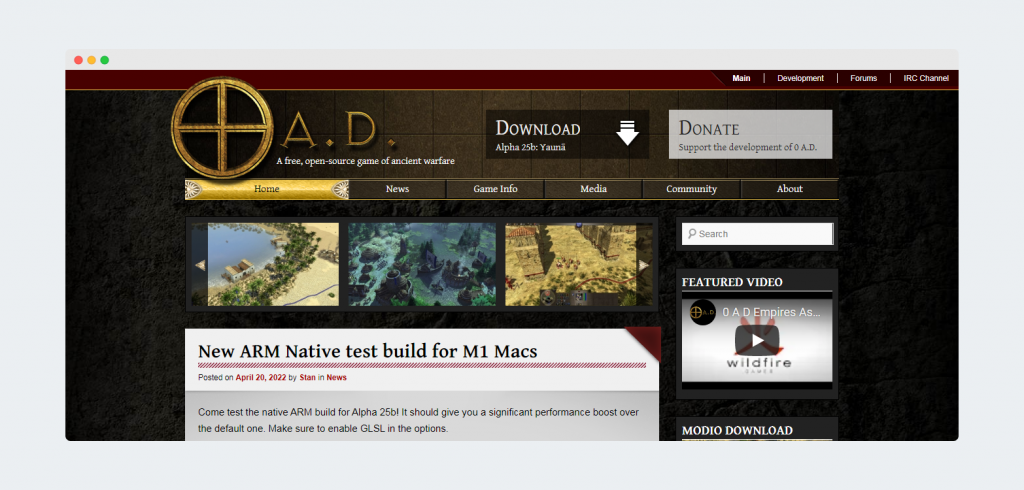Play the featured video
The height and width of the screenshot is (490, 1024).
click(757, 340)
